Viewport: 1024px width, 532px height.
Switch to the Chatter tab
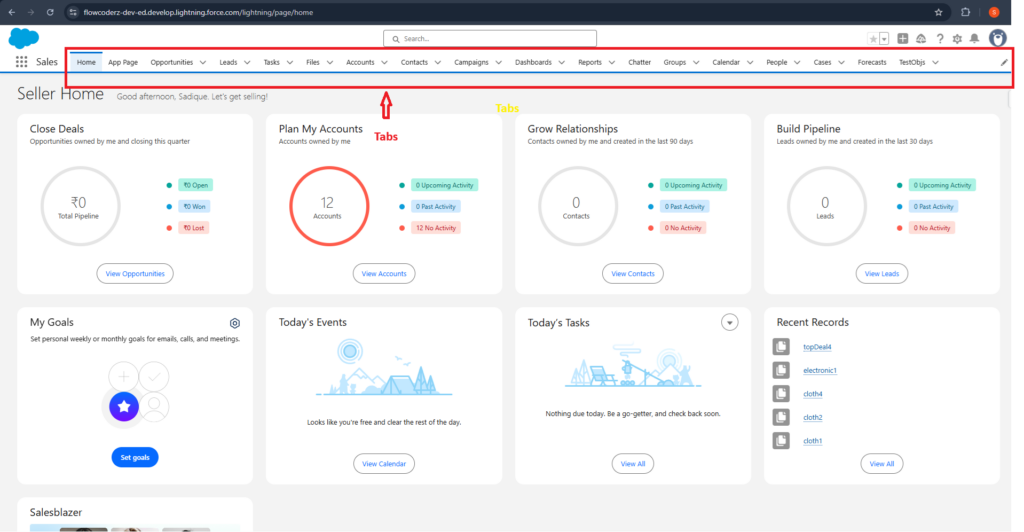coord(639,62)
